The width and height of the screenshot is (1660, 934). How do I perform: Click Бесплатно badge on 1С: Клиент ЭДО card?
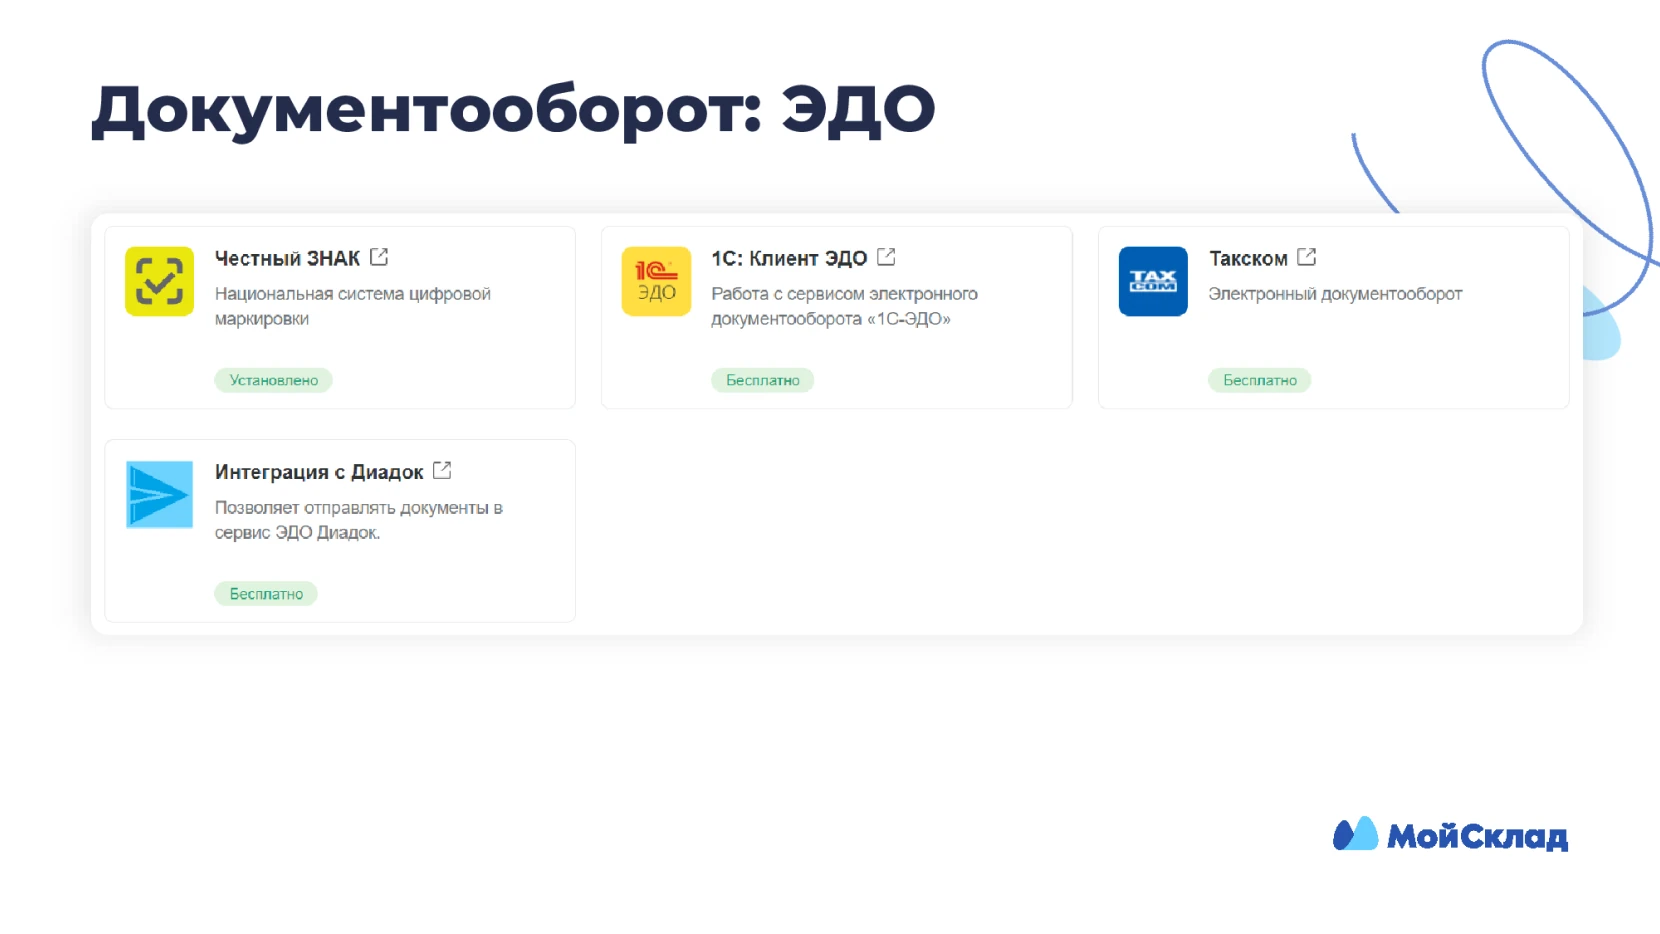click(x=762, y=380)
